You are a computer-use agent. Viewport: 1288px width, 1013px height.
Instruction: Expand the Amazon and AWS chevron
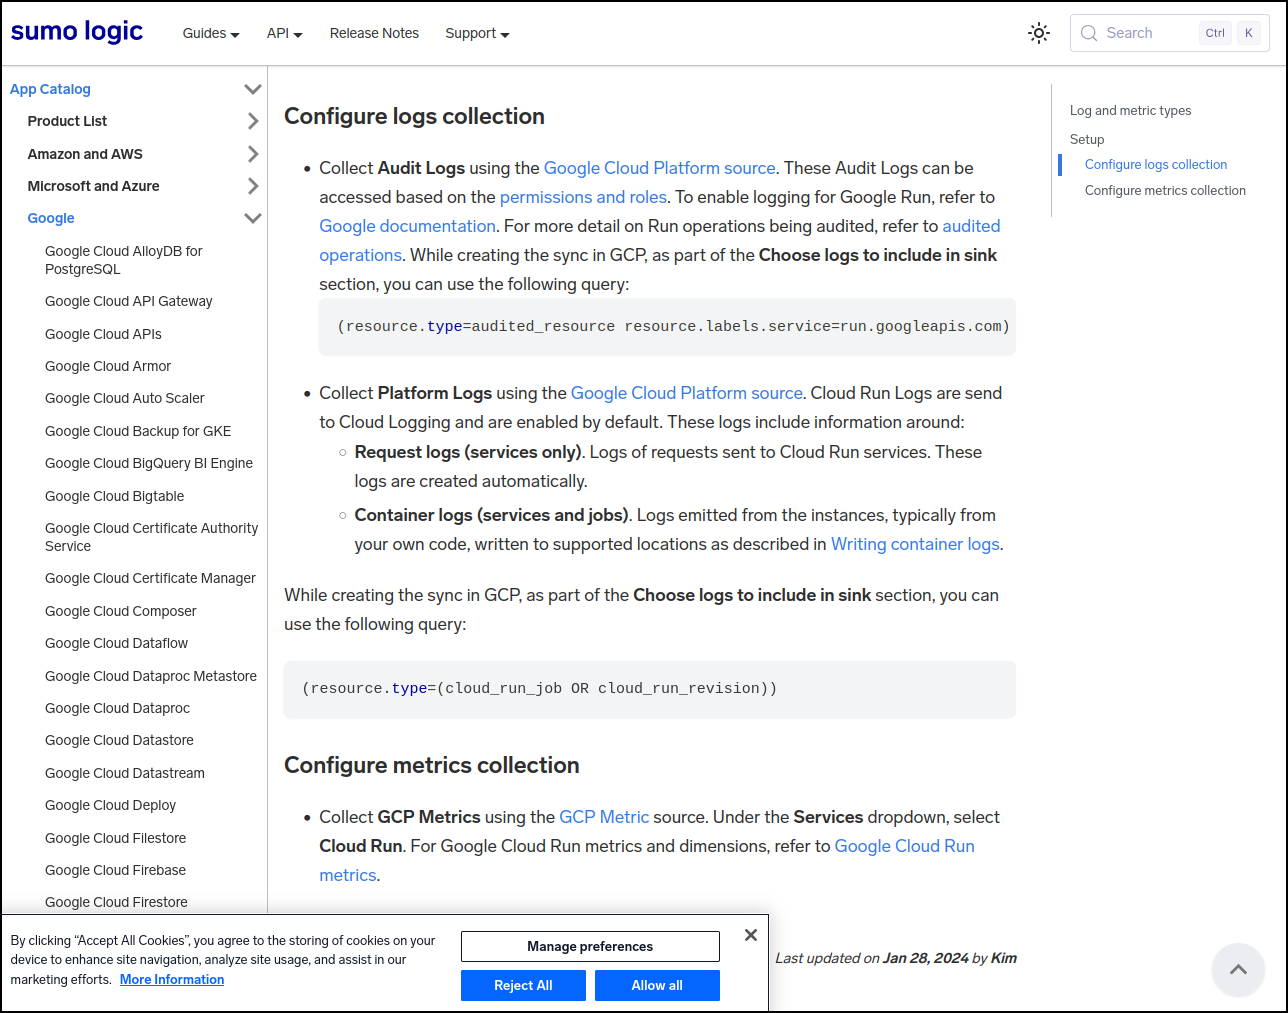tap(252, 154)
